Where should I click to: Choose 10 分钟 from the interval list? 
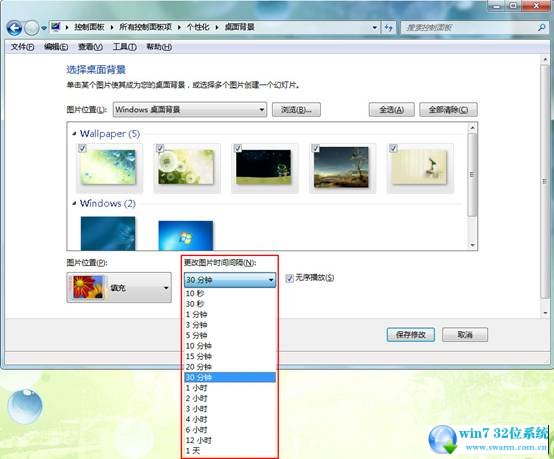230,346
